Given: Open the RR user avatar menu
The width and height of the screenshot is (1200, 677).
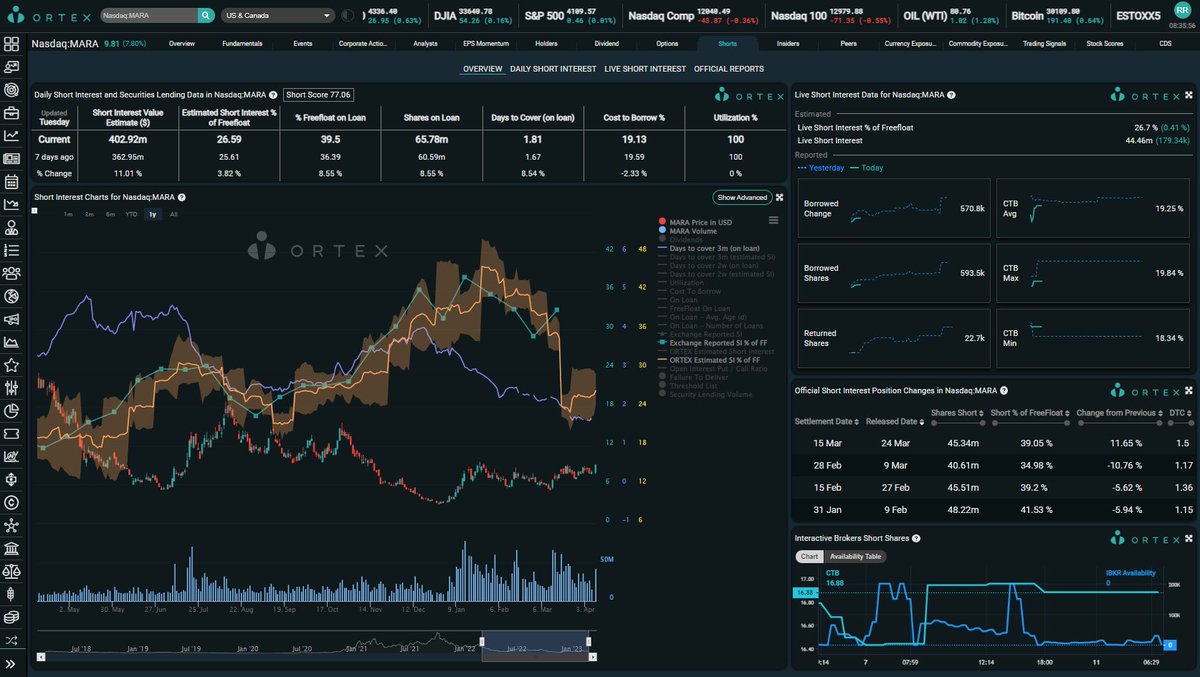Looking at the screenshot, I should (x=1182, y=12).
